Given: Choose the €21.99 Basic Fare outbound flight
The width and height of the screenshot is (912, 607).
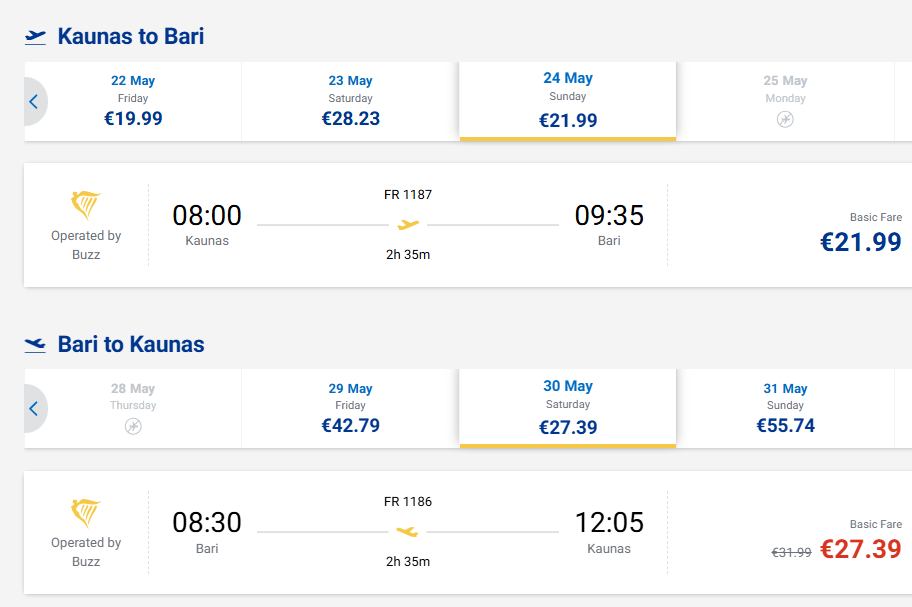Looking at the screenshot, I should [861, 242].
